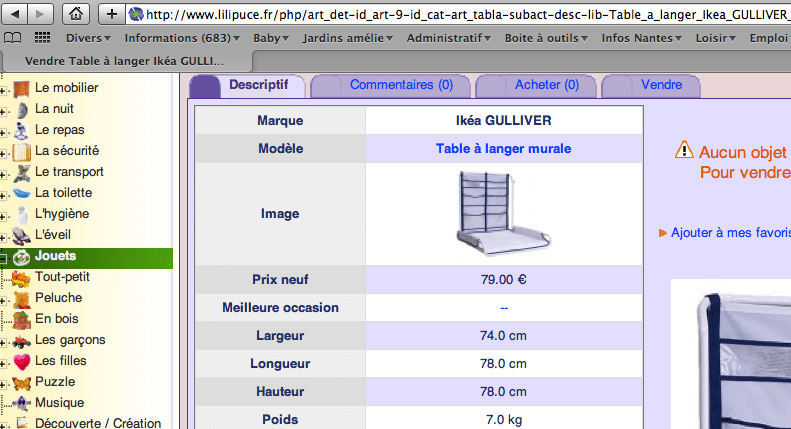Go forward with the browser forward arrow
This screenshot has height=429, width=791.
pos(41,14)
